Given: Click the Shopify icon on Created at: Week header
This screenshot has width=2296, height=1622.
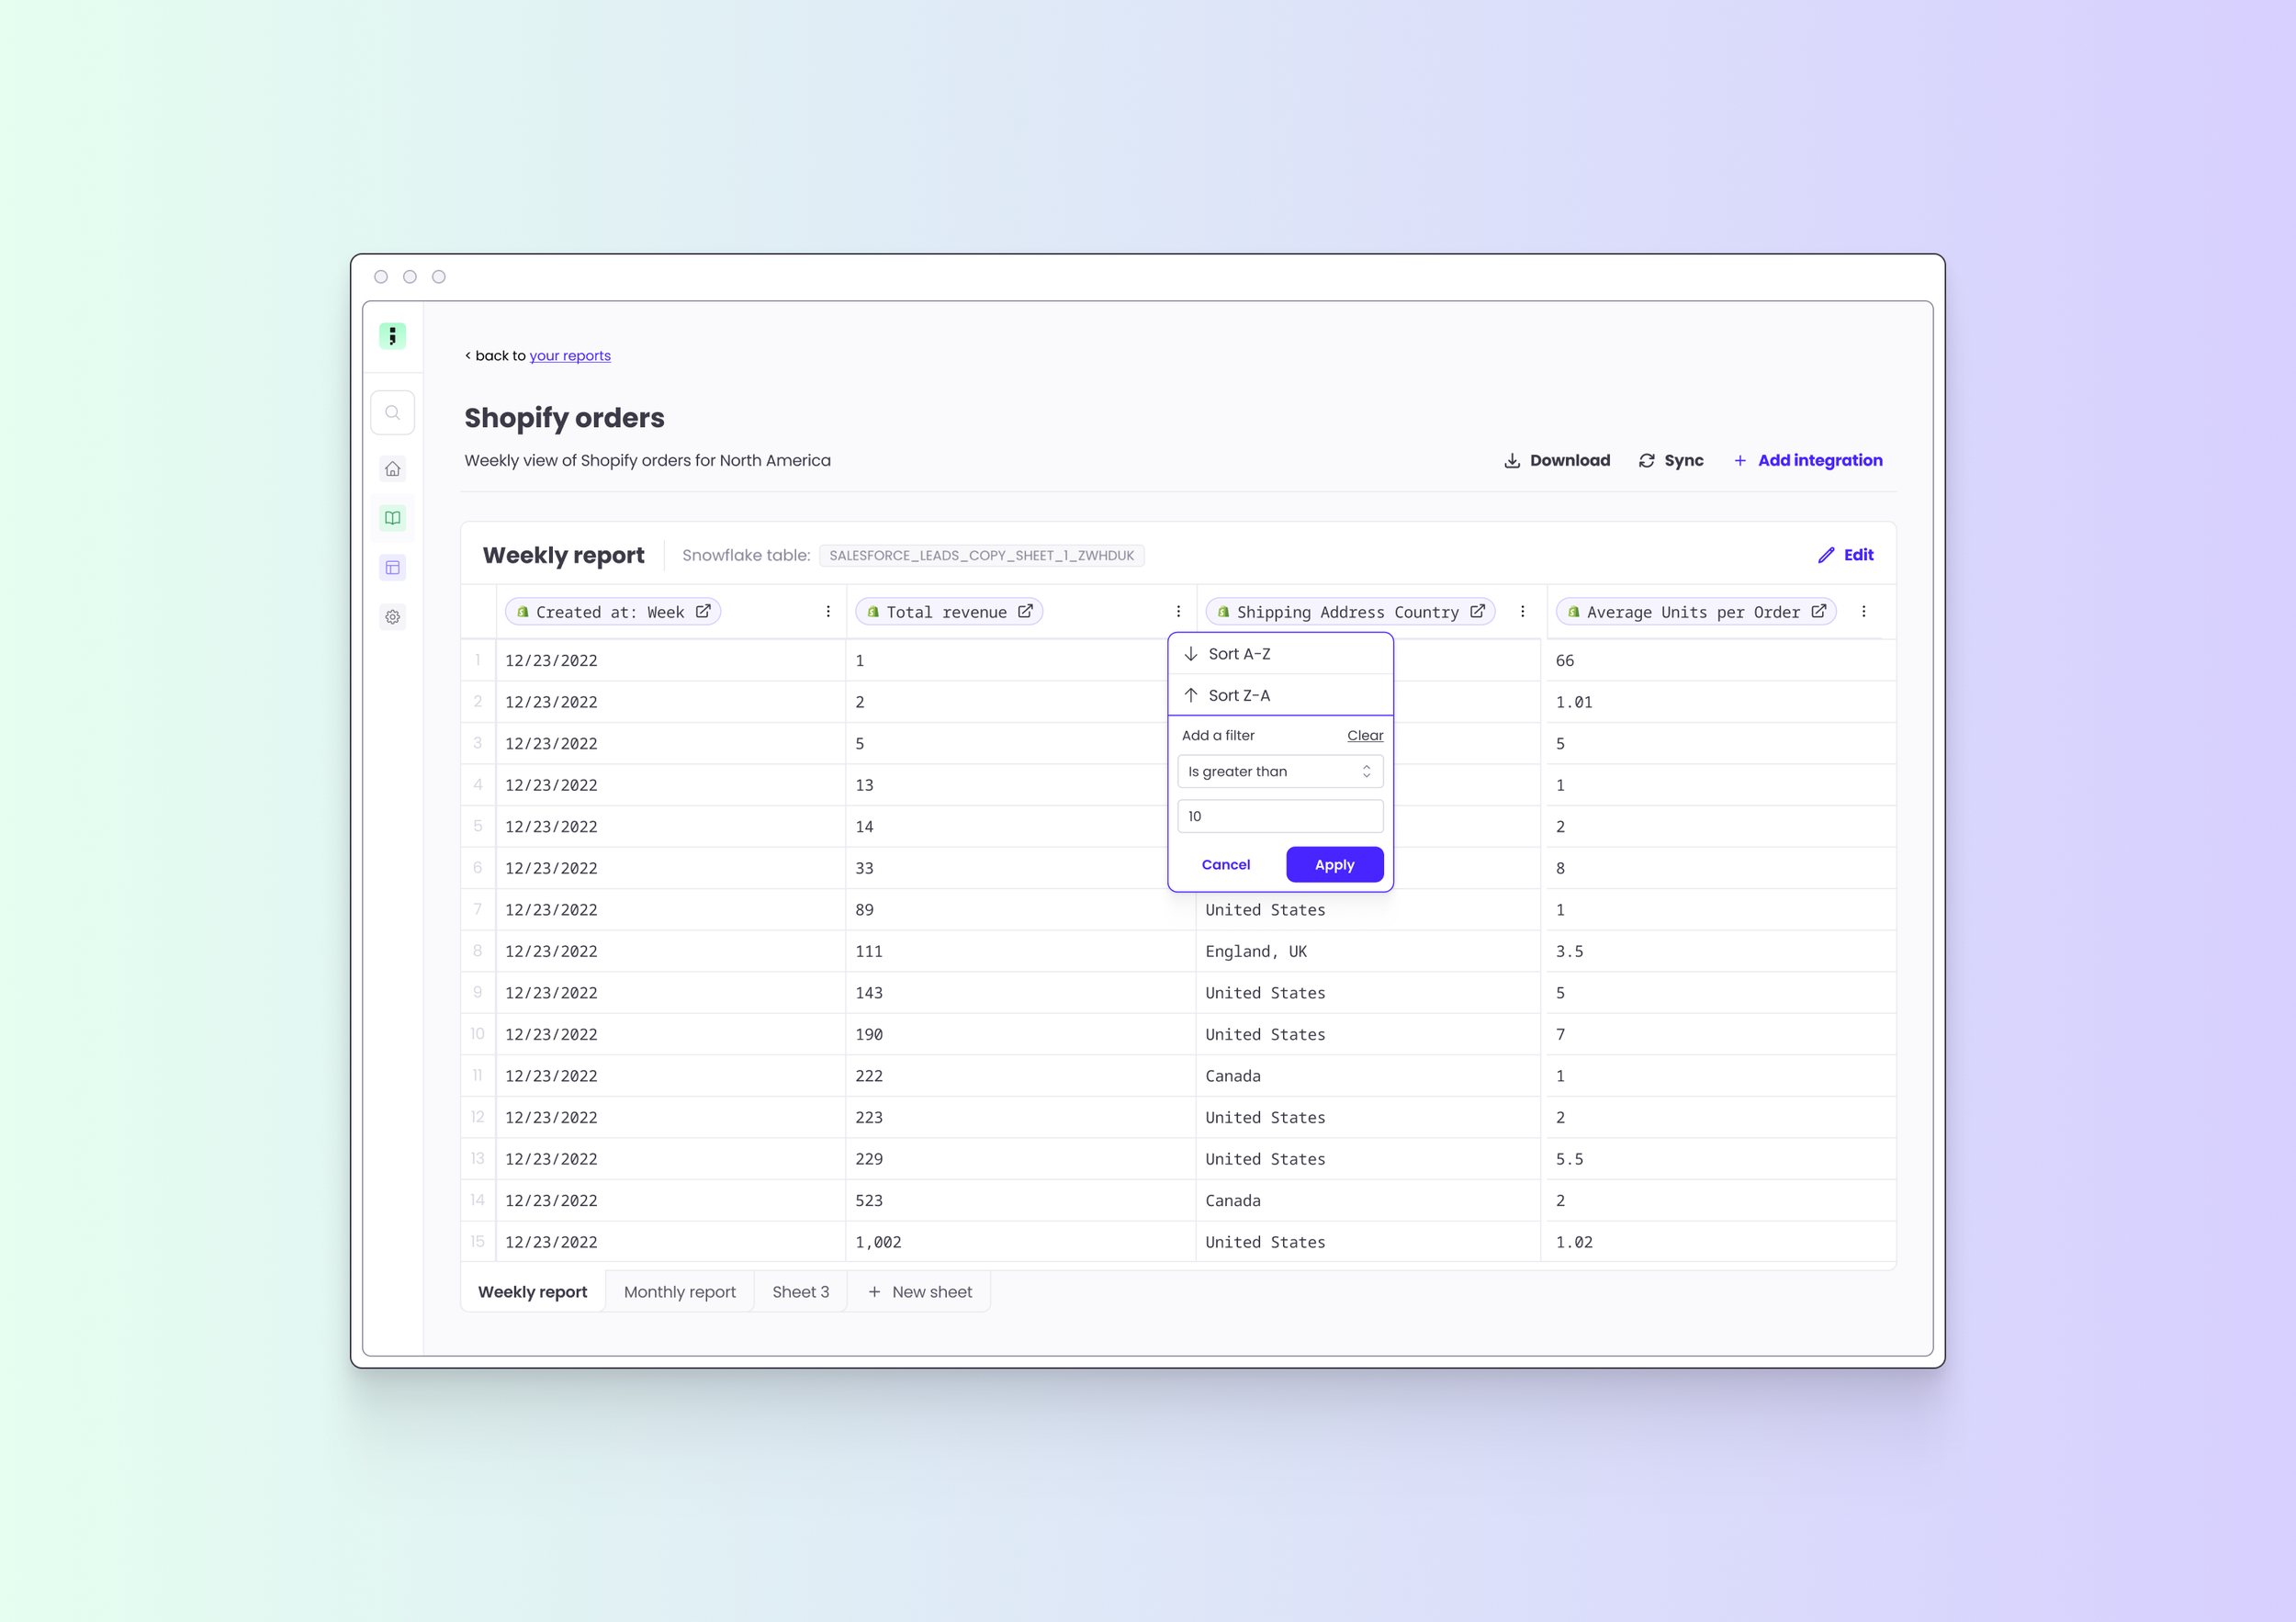Looking at the screenshot, I should 522,611.
